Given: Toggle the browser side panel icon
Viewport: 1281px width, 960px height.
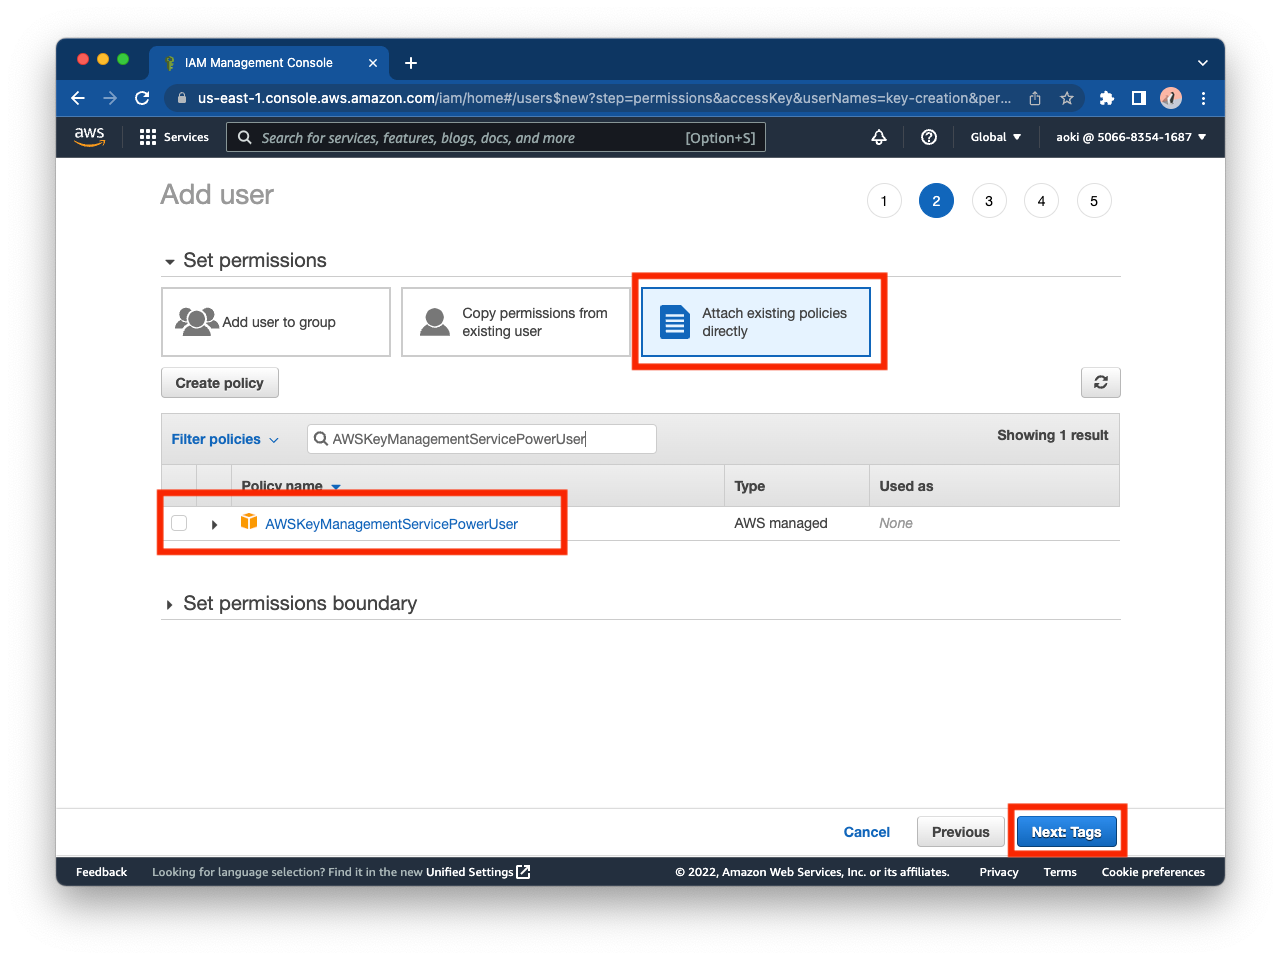Looking at the screenshot, I should click(x=1138, y=98).
